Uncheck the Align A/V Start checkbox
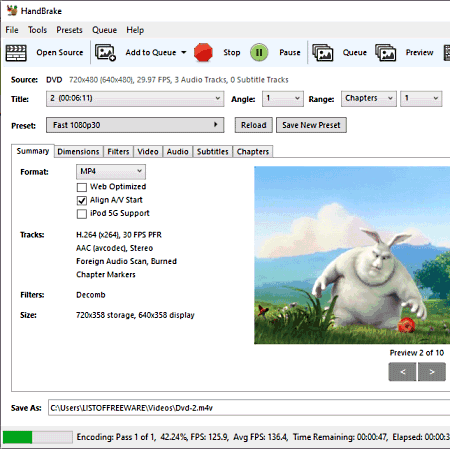The height and width of the screenshot is (449, 450). (82, 200)
